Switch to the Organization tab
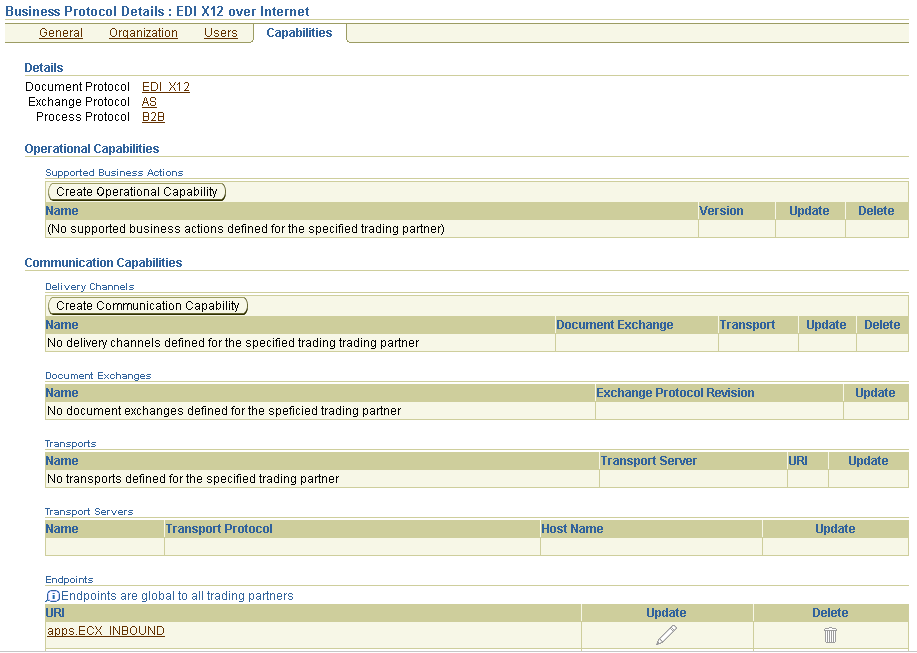 tap(143, 33)
